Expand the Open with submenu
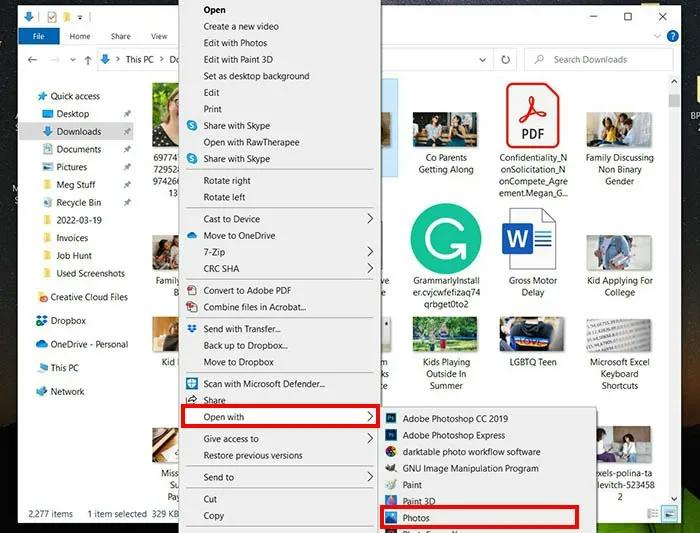Image resolution: width=700 pixels, height=533 pixels. [x=280, y=416]
